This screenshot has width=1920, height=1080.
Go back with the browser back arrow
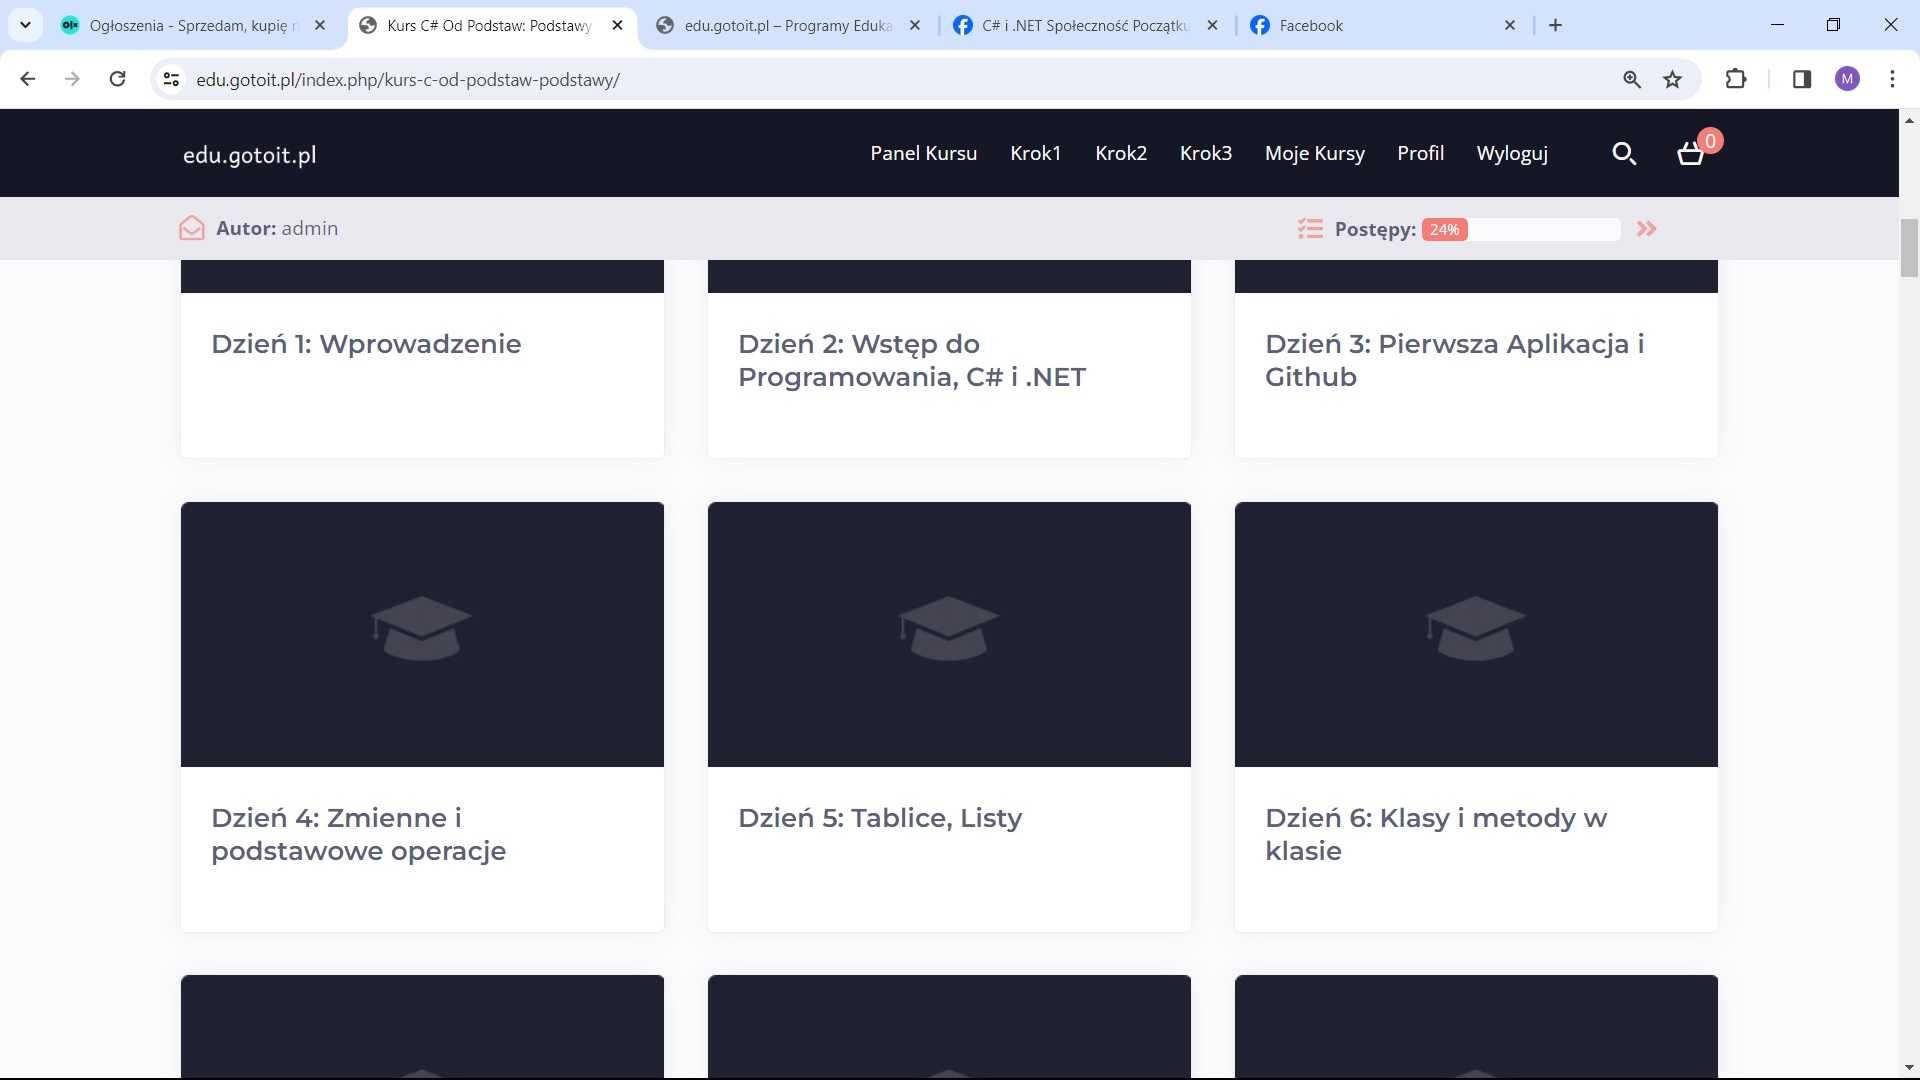point(28,79)
